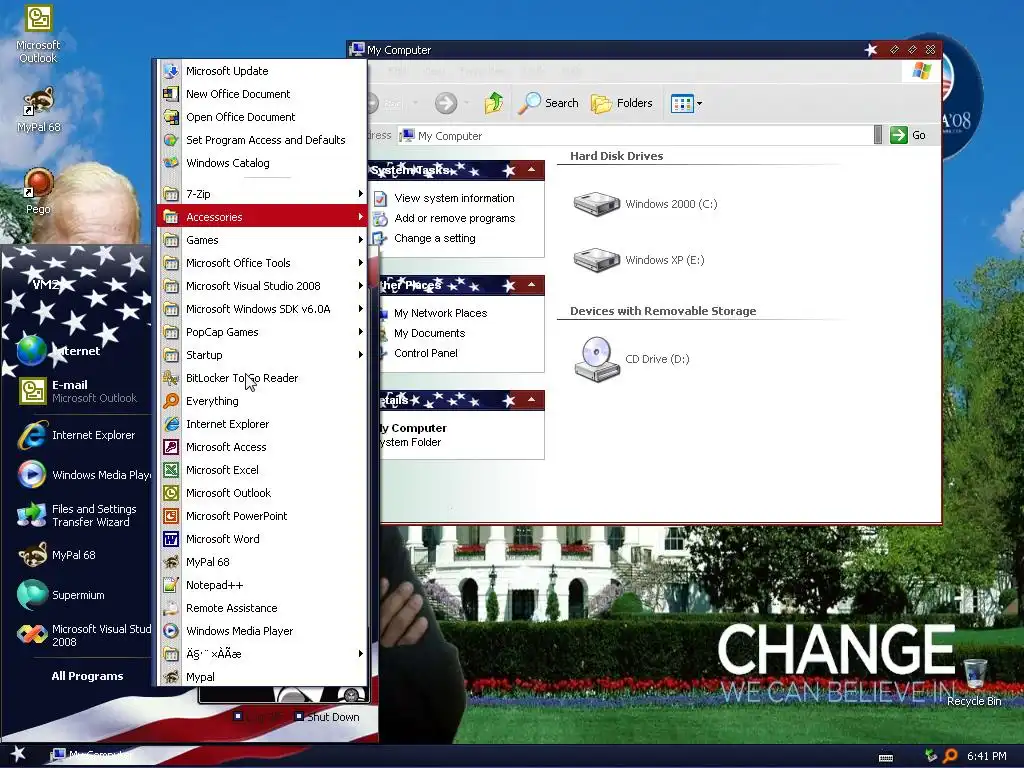
Task: Click the Search toolbar button in My Computer
Action: [x=549, y=103]
